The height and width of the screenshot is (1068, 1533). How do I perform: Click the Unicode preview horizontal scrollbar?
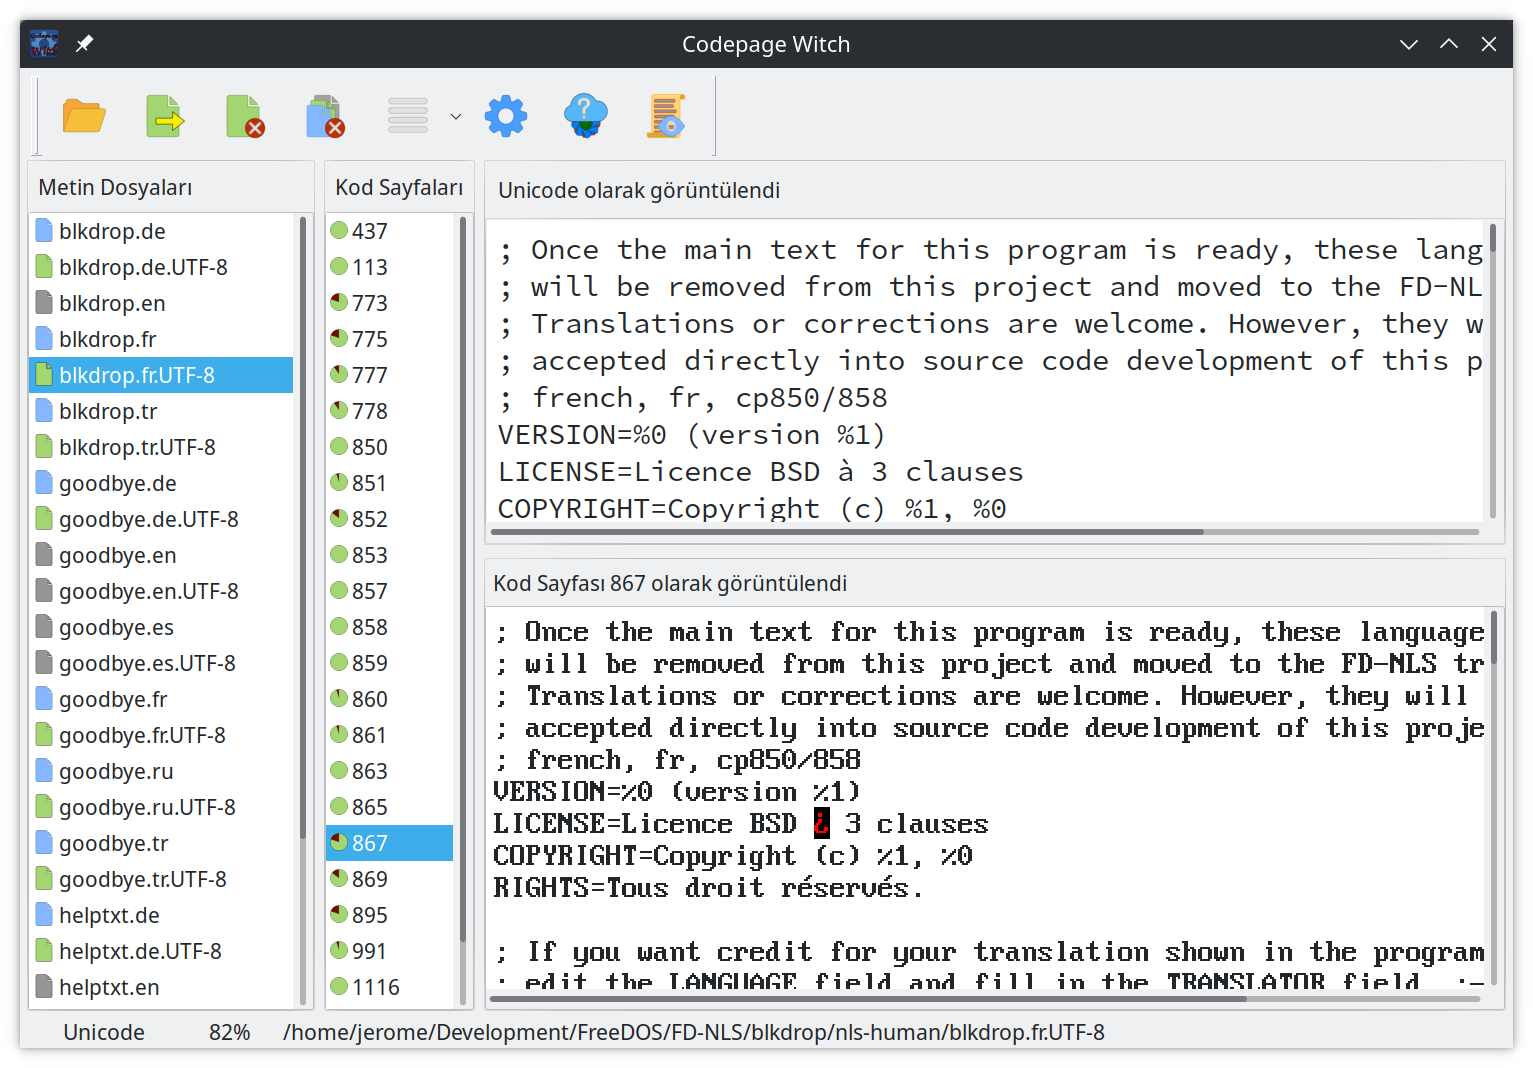850,532
